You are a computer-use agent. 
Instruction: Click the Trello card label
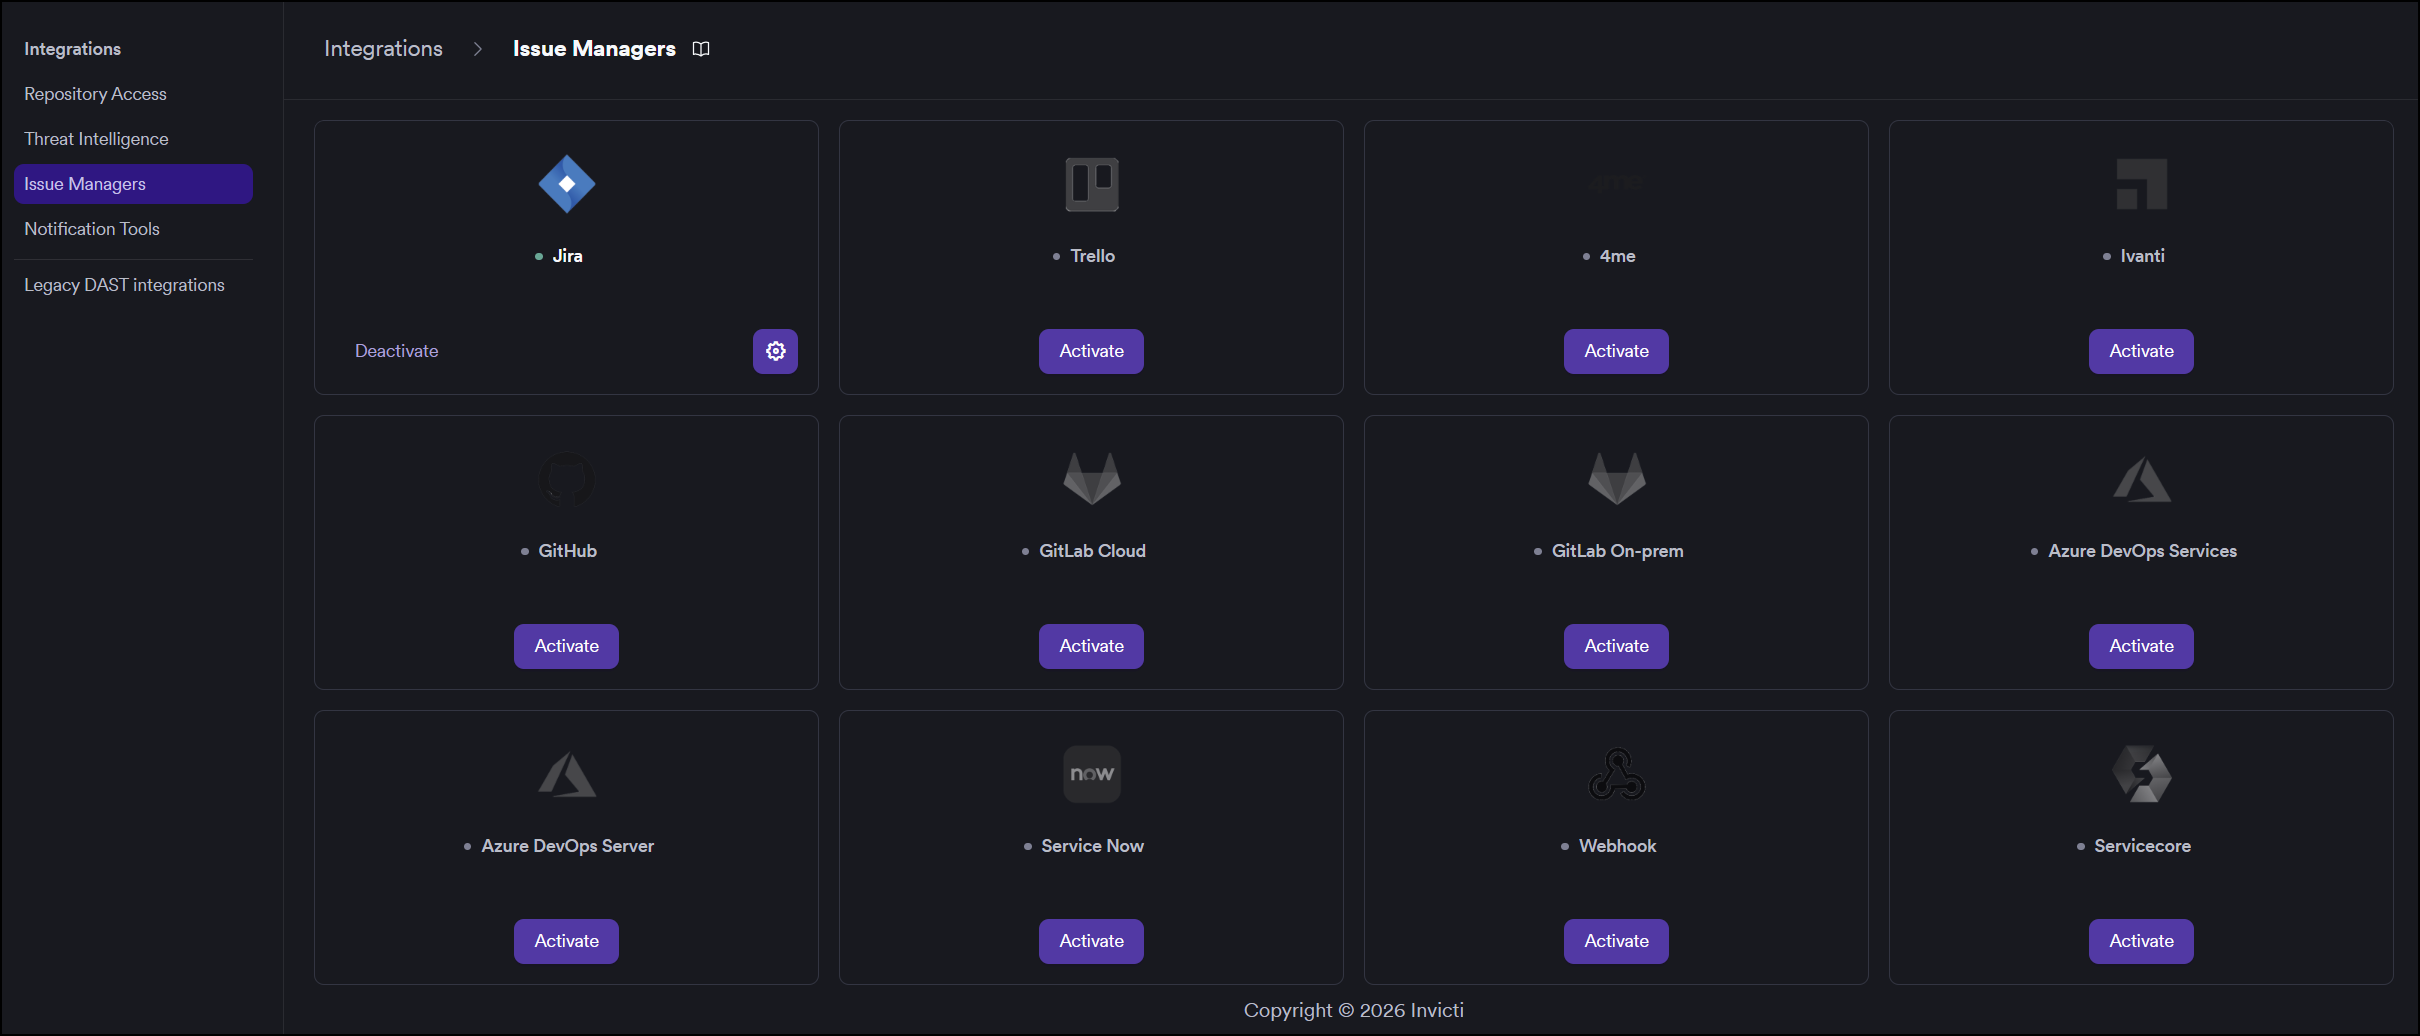point(1092,256)
